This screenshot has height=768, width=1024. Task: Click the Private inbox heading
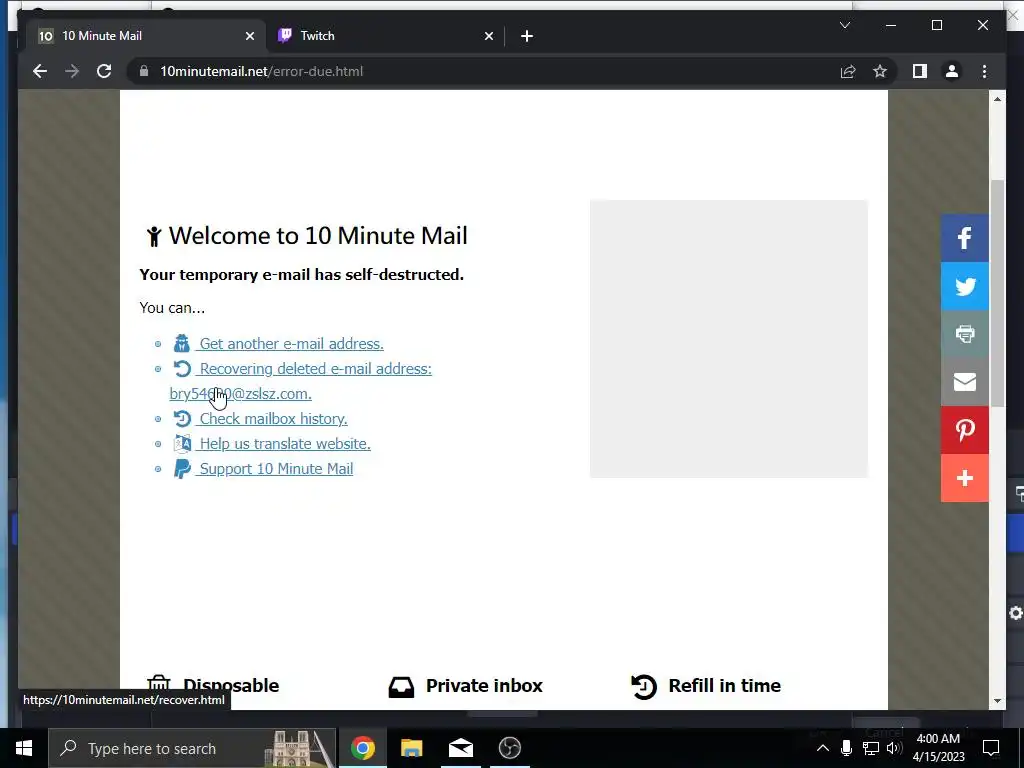click(x=484, y=685)
